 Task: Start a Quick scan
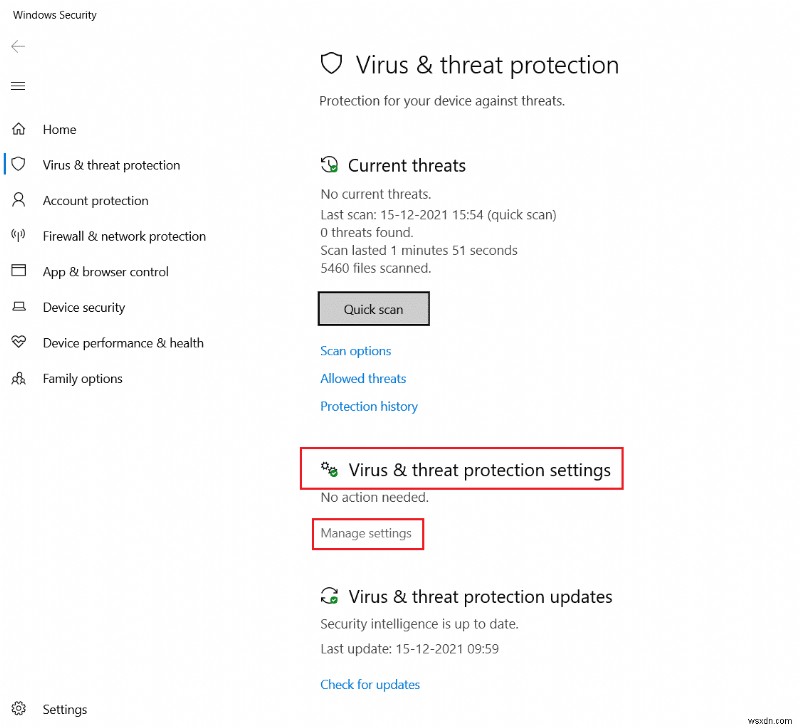373,308
